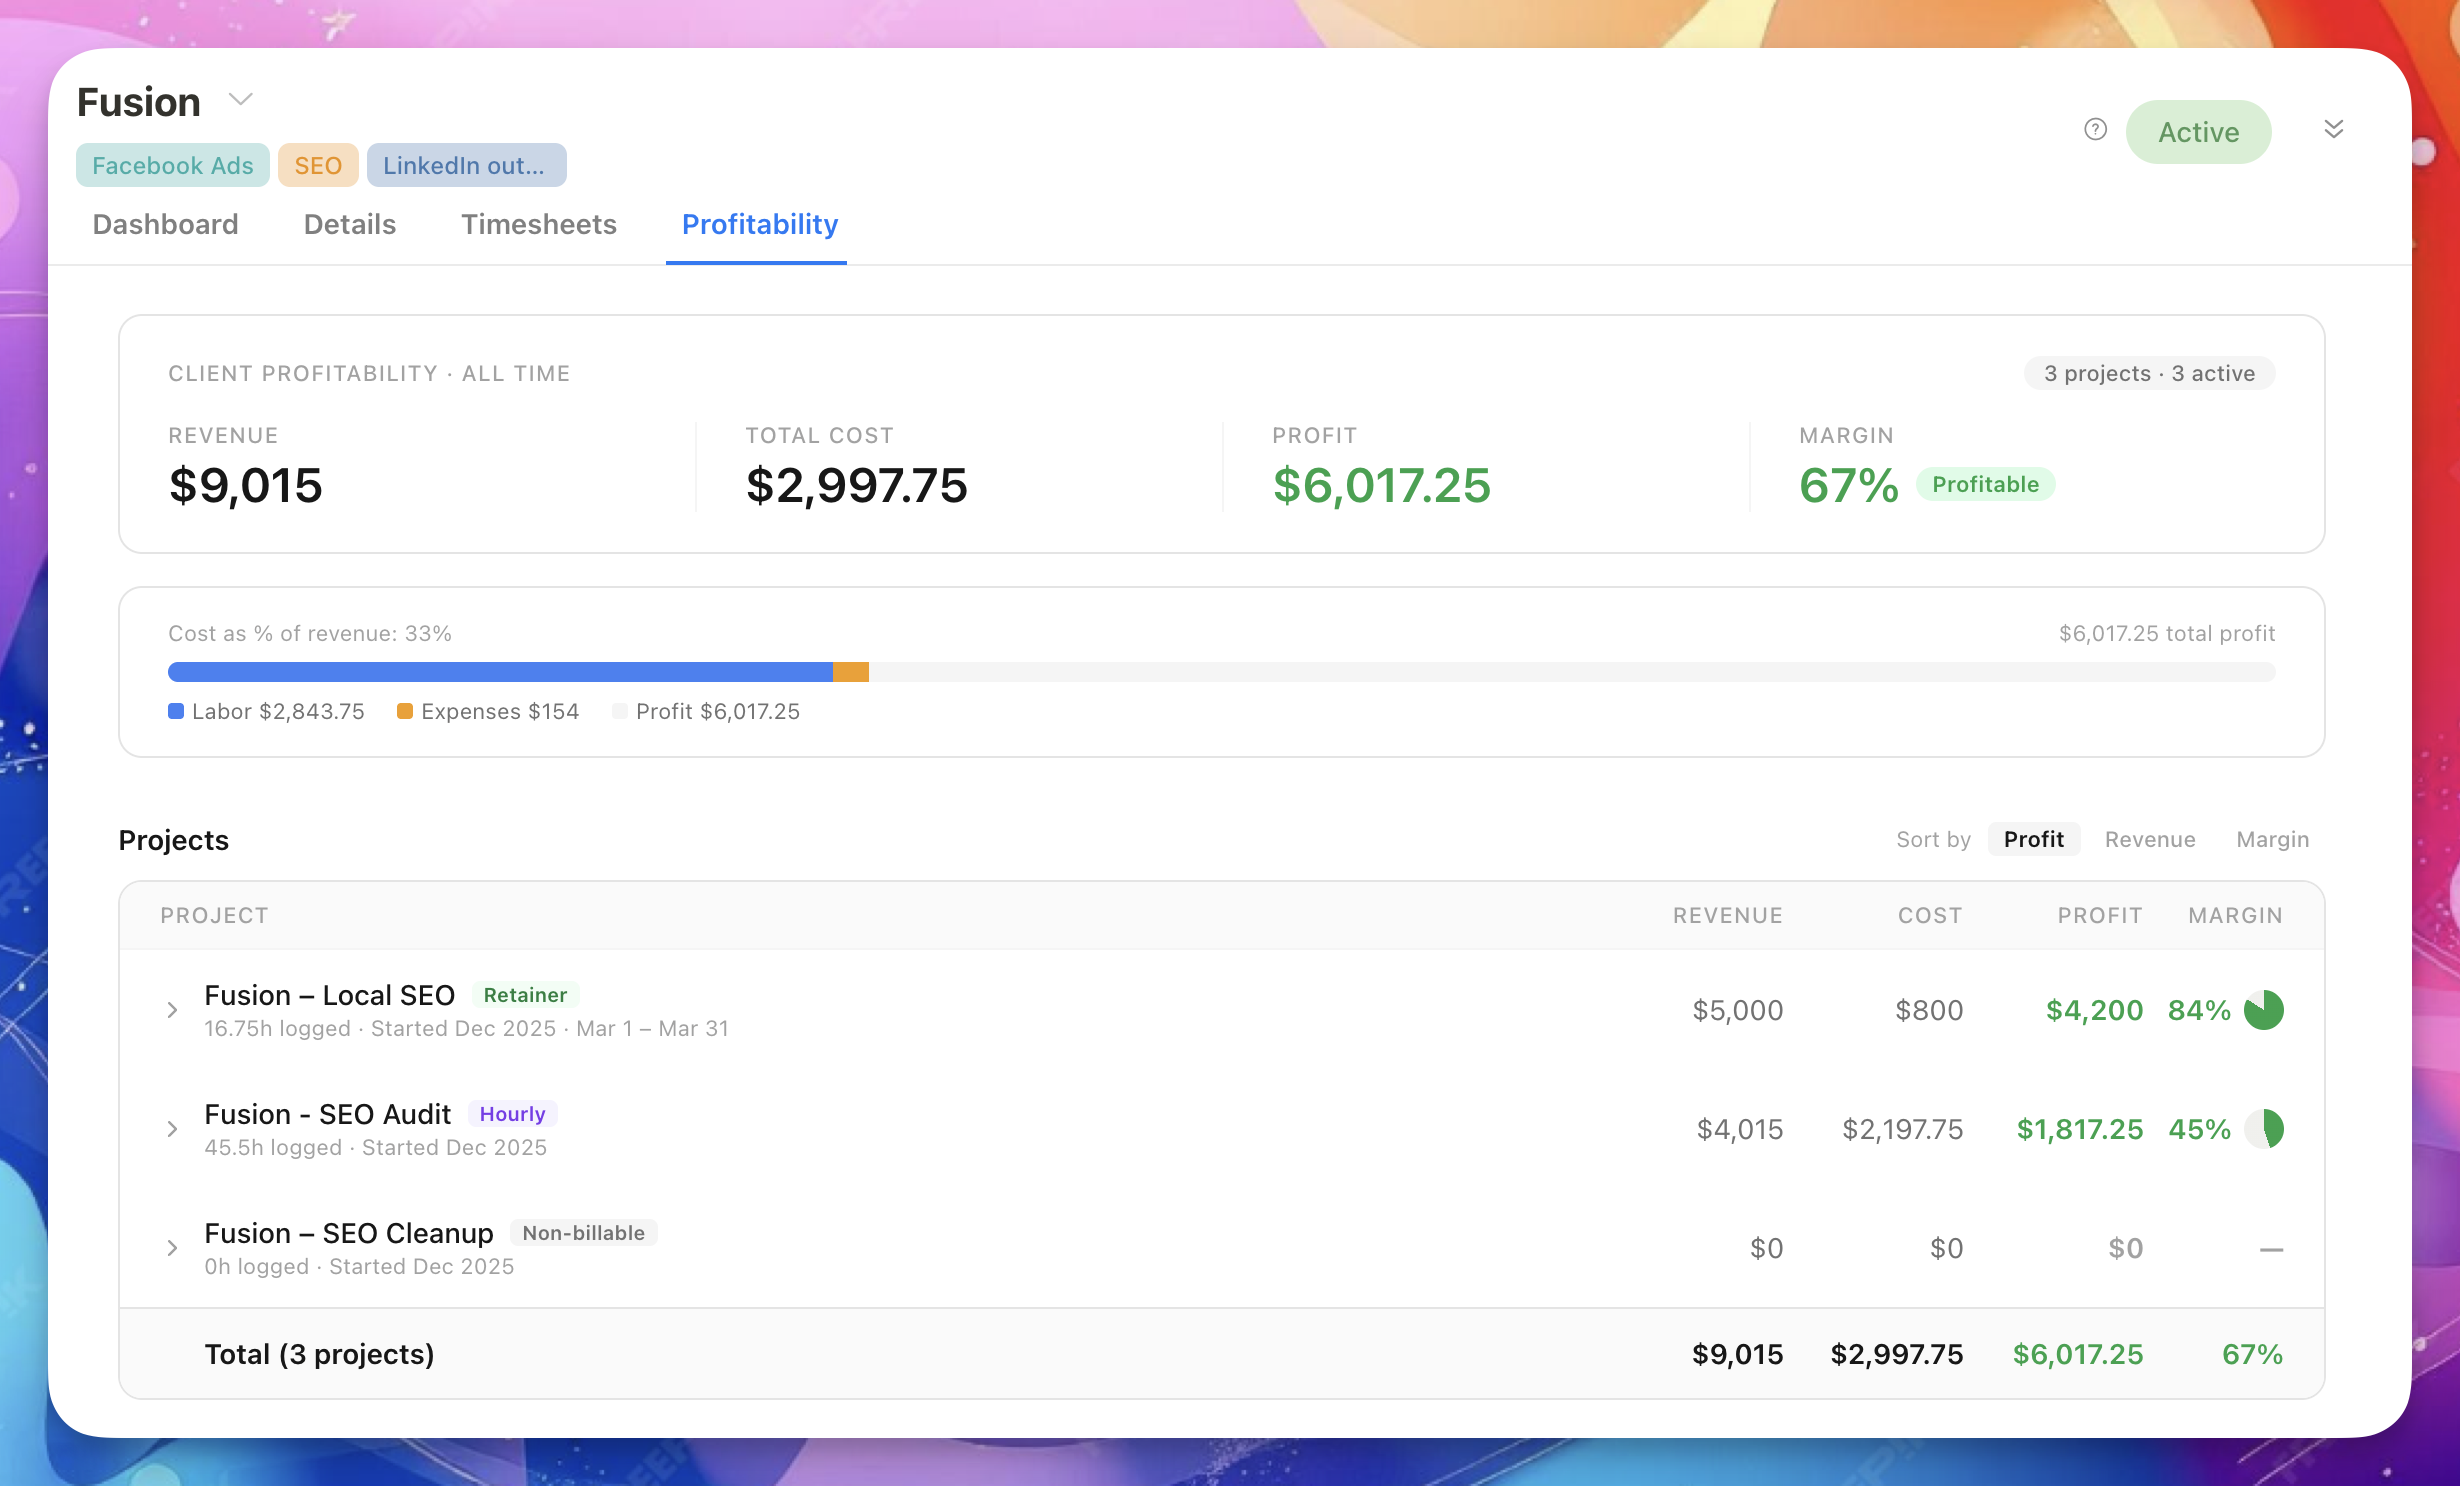Click the Non-billable badge on SEO Cleanup
Viewport: 2460px width, 1486px height.
tap(583, 1233)
